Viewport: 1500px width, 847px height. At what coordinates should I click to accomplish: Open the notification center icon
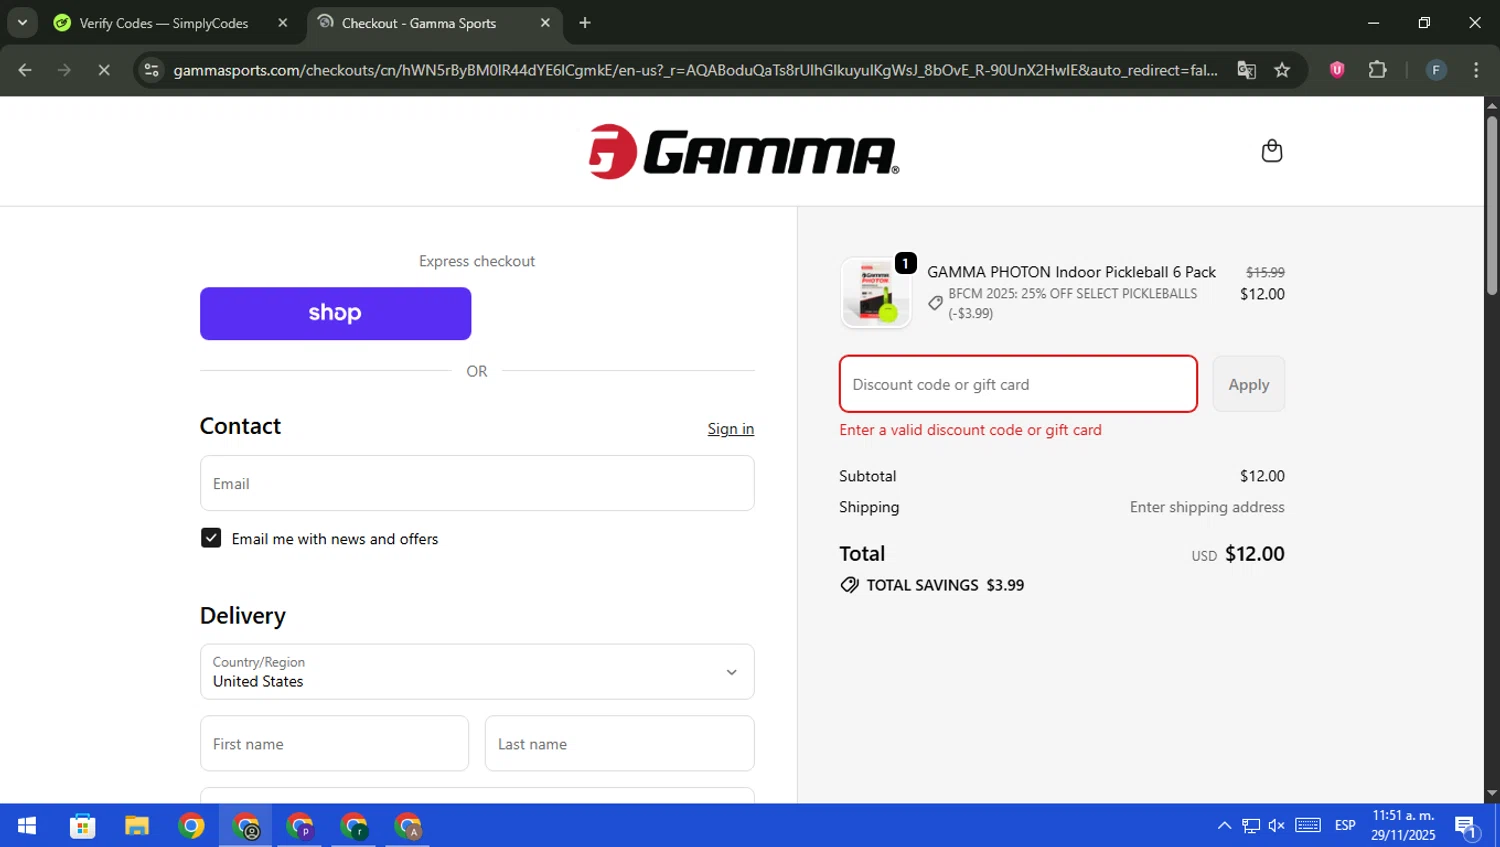pos(1467,827)
